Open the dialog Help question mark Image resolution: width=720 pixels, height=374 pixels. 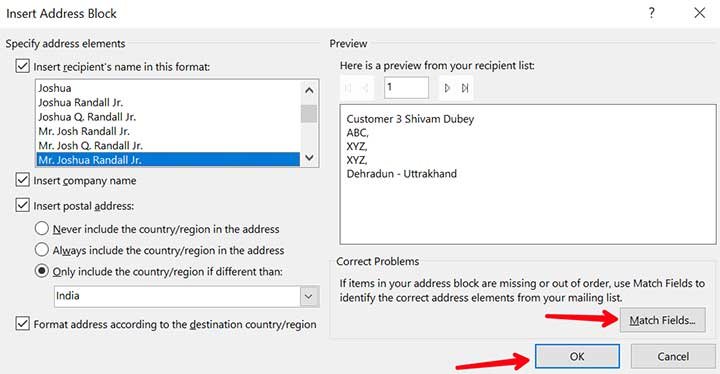point(651,13)
